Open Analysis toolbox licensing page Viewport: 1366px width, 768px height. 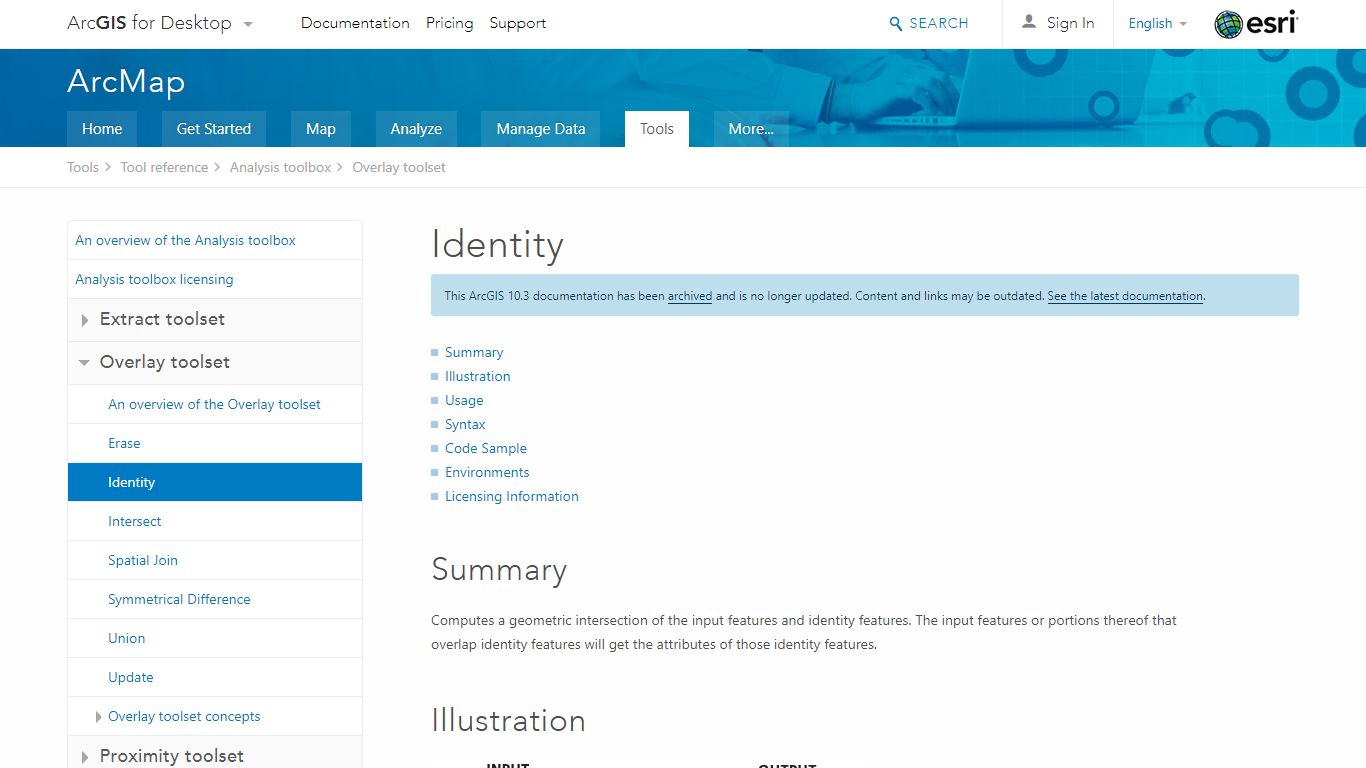[214, 280]
